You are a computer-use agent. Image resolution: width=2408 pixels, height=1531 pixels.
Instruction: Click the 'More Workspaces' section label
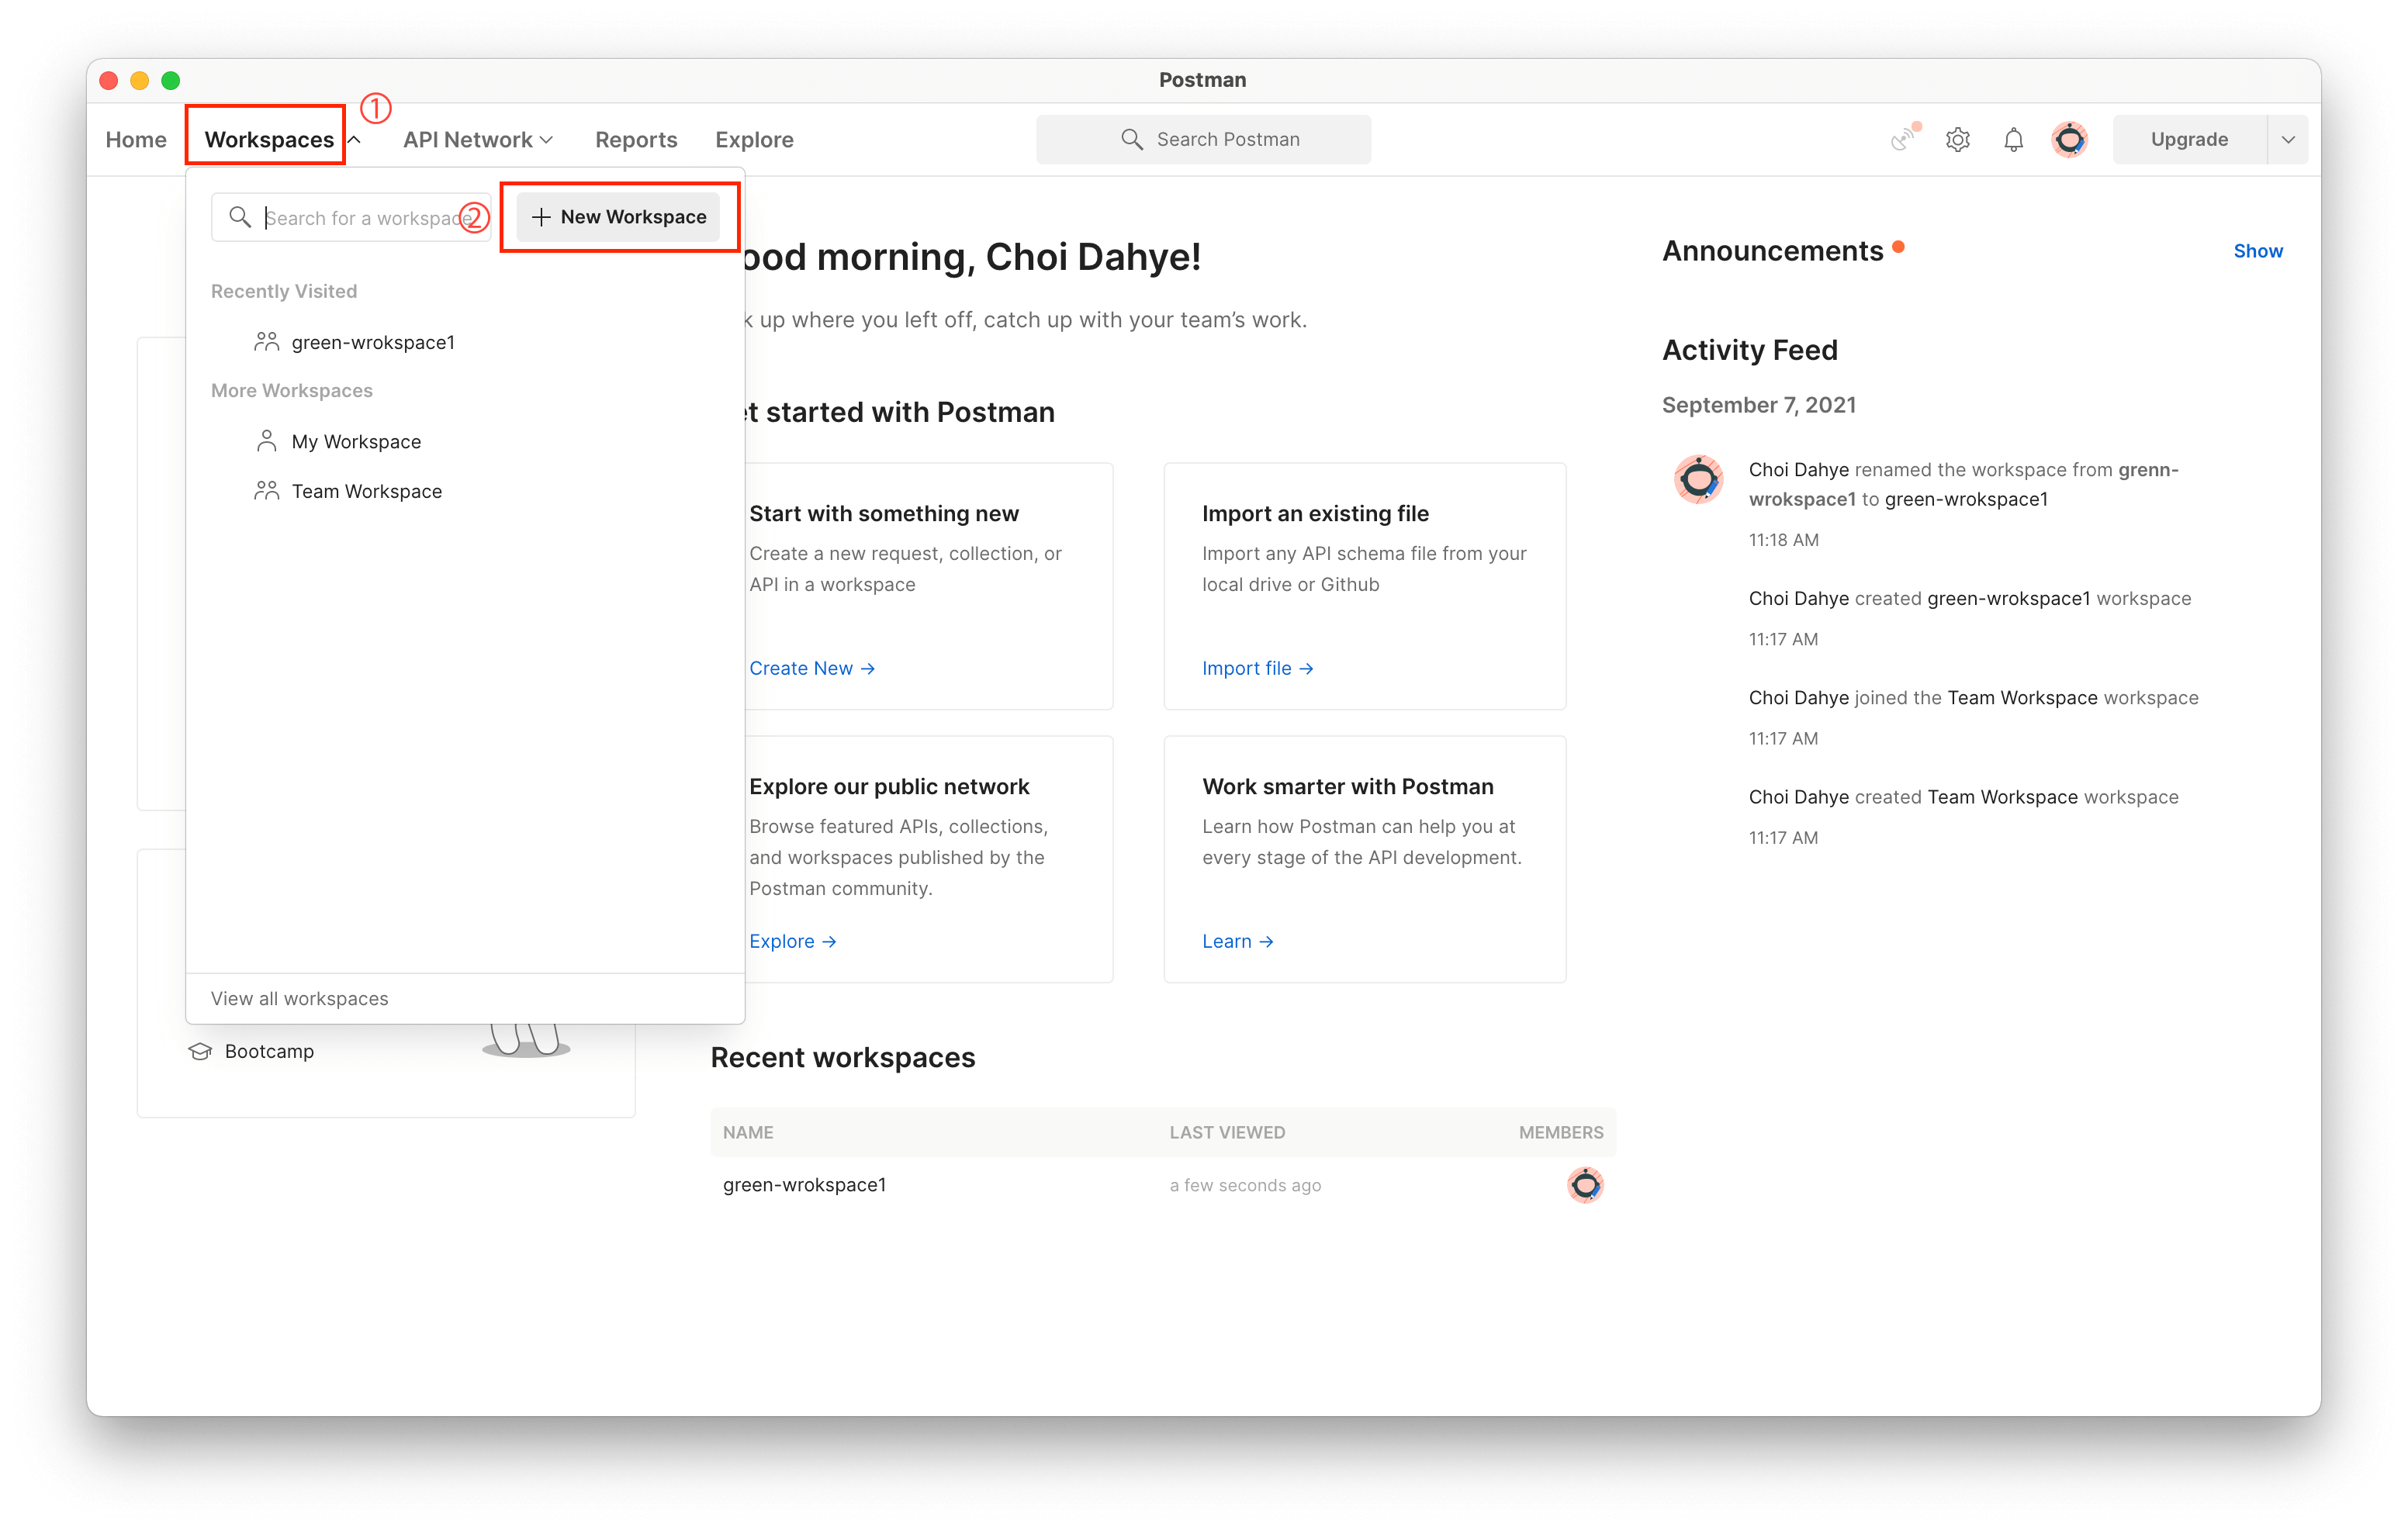tap(291, 390)
